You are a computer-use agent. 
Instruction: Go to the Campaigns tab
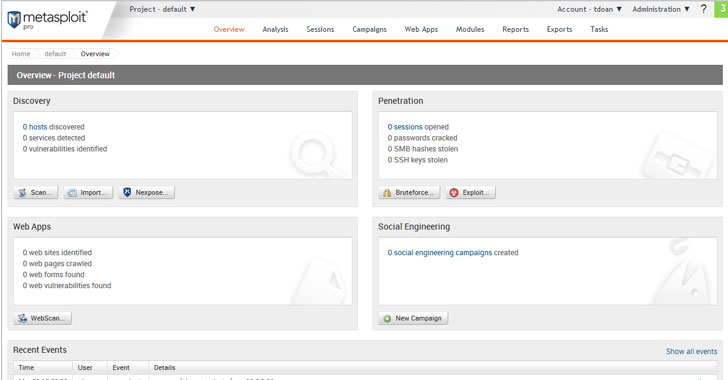(370, 29)
